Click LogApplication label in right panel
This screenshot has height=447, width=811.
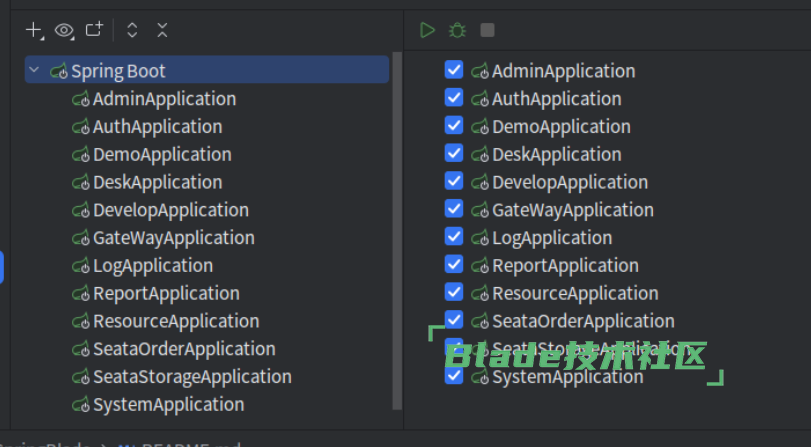pyautogui.click(x=552, y=238)
